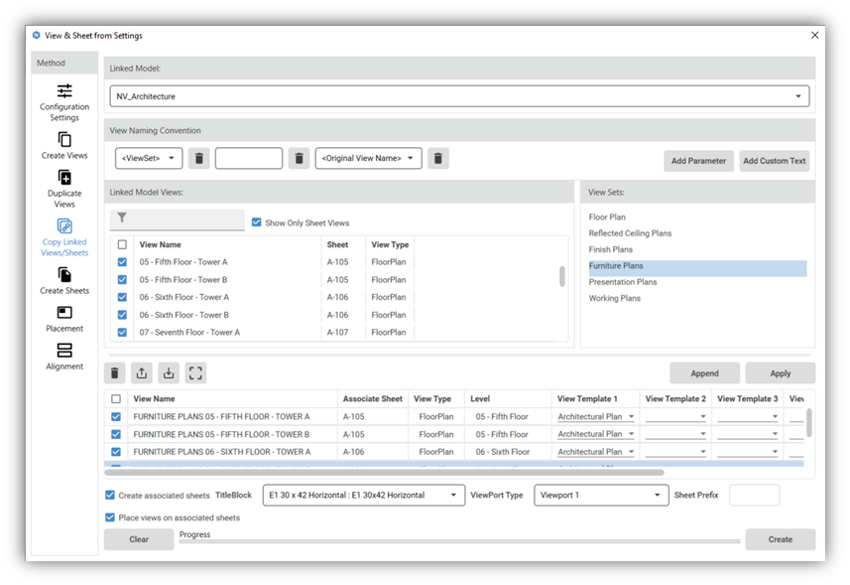Uncheck 06 - Sixth Floor - Tower B

(123, 315)
